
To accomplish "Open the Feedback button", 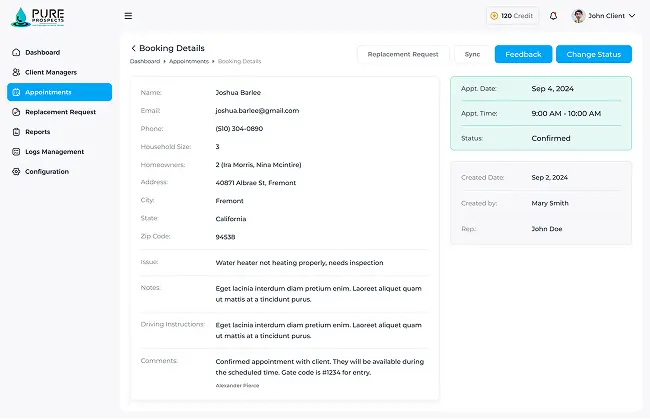I will (x=523, y=54).
